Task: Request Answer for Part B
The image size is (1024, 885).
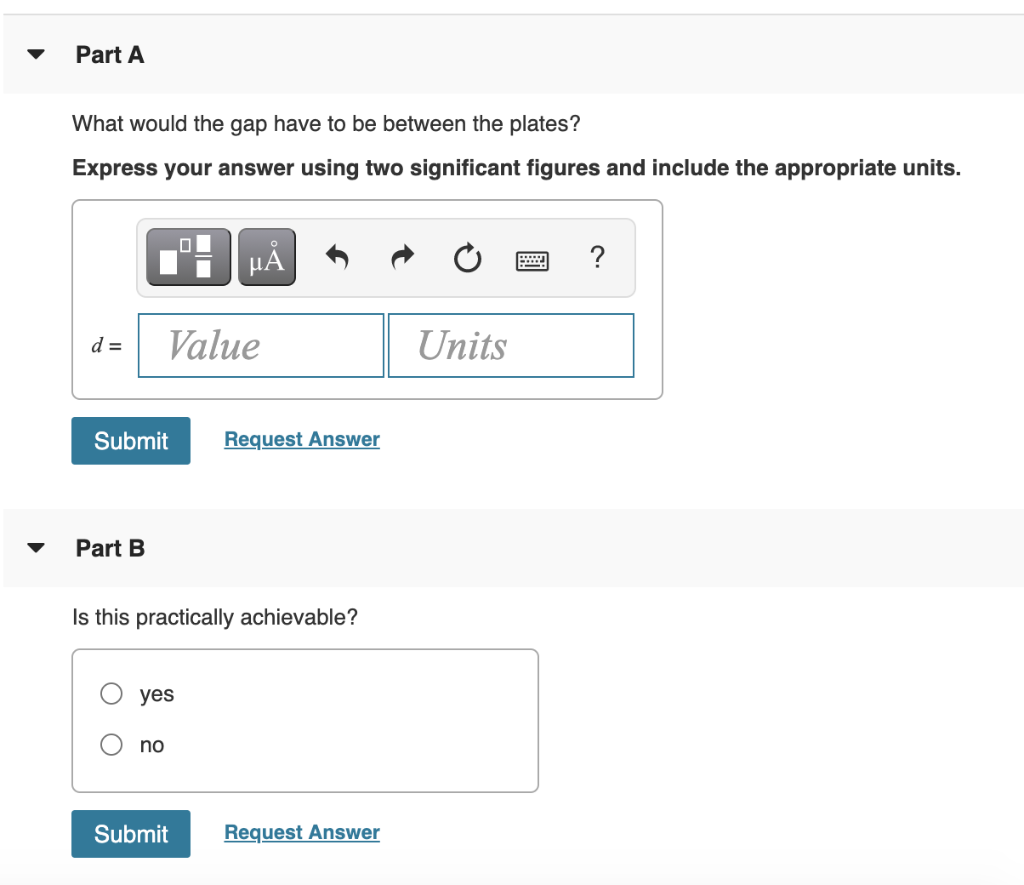Action: point(302,833)
